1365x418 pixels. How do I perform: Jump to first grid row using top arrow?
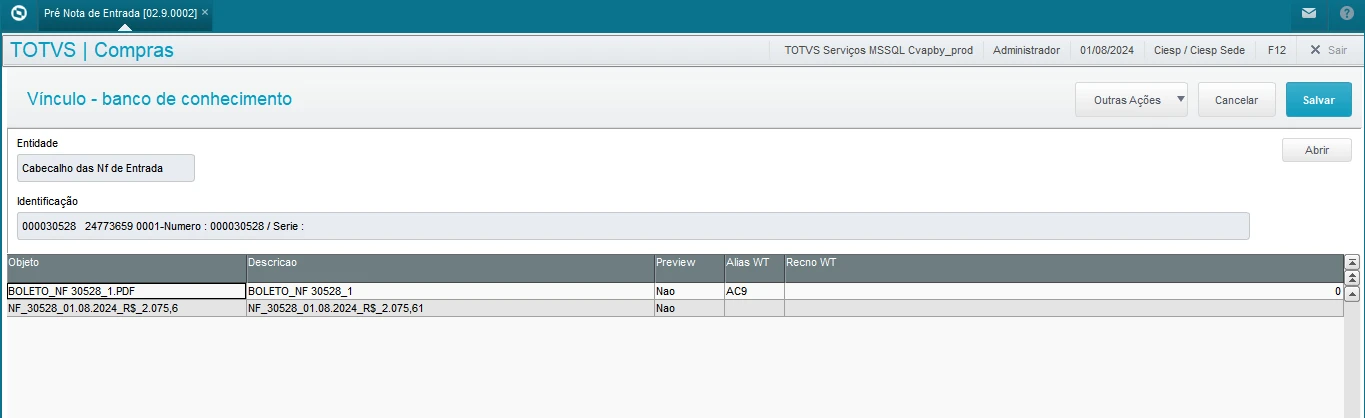click(x=1352, y=262)
